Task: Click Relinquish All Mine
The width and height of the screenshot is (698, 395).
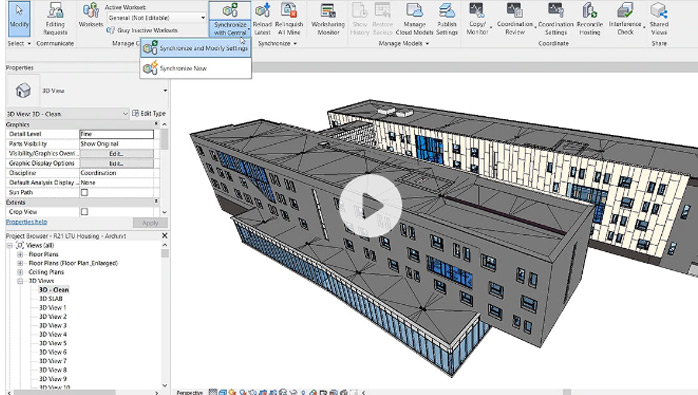Action: 289,19
